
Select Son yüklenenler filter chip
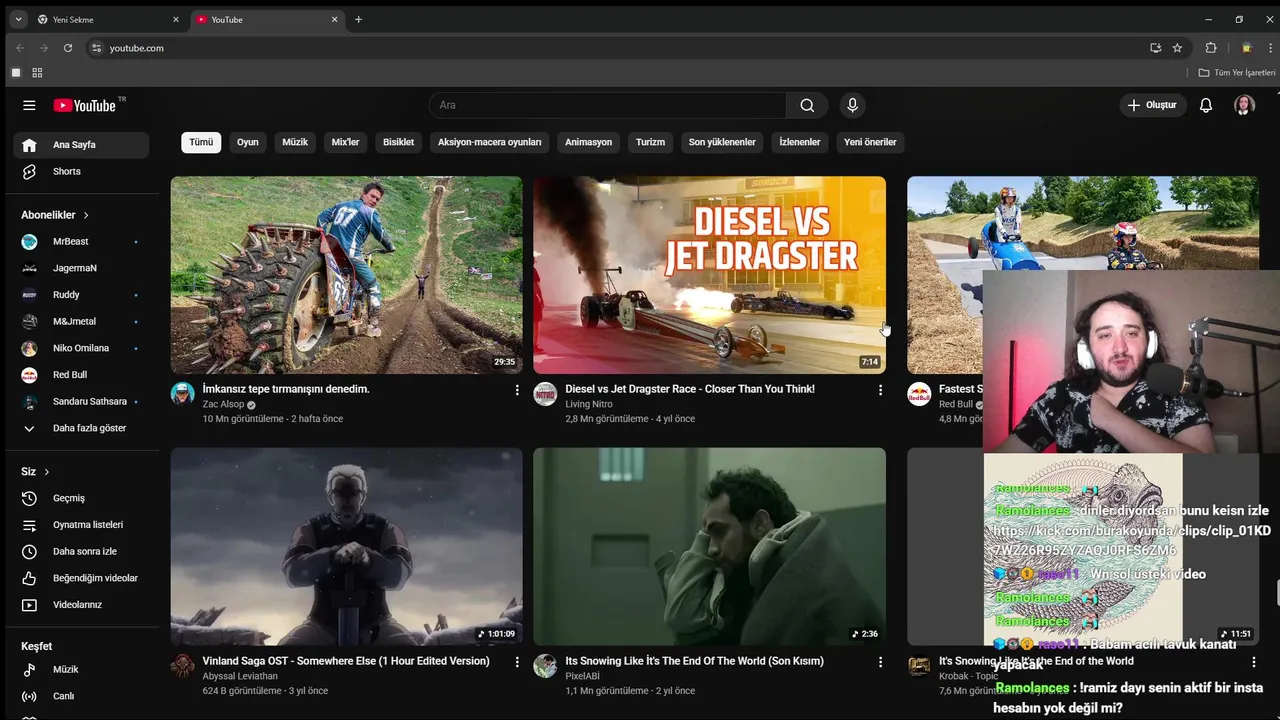pyautogui.click(x=722, y=142)
